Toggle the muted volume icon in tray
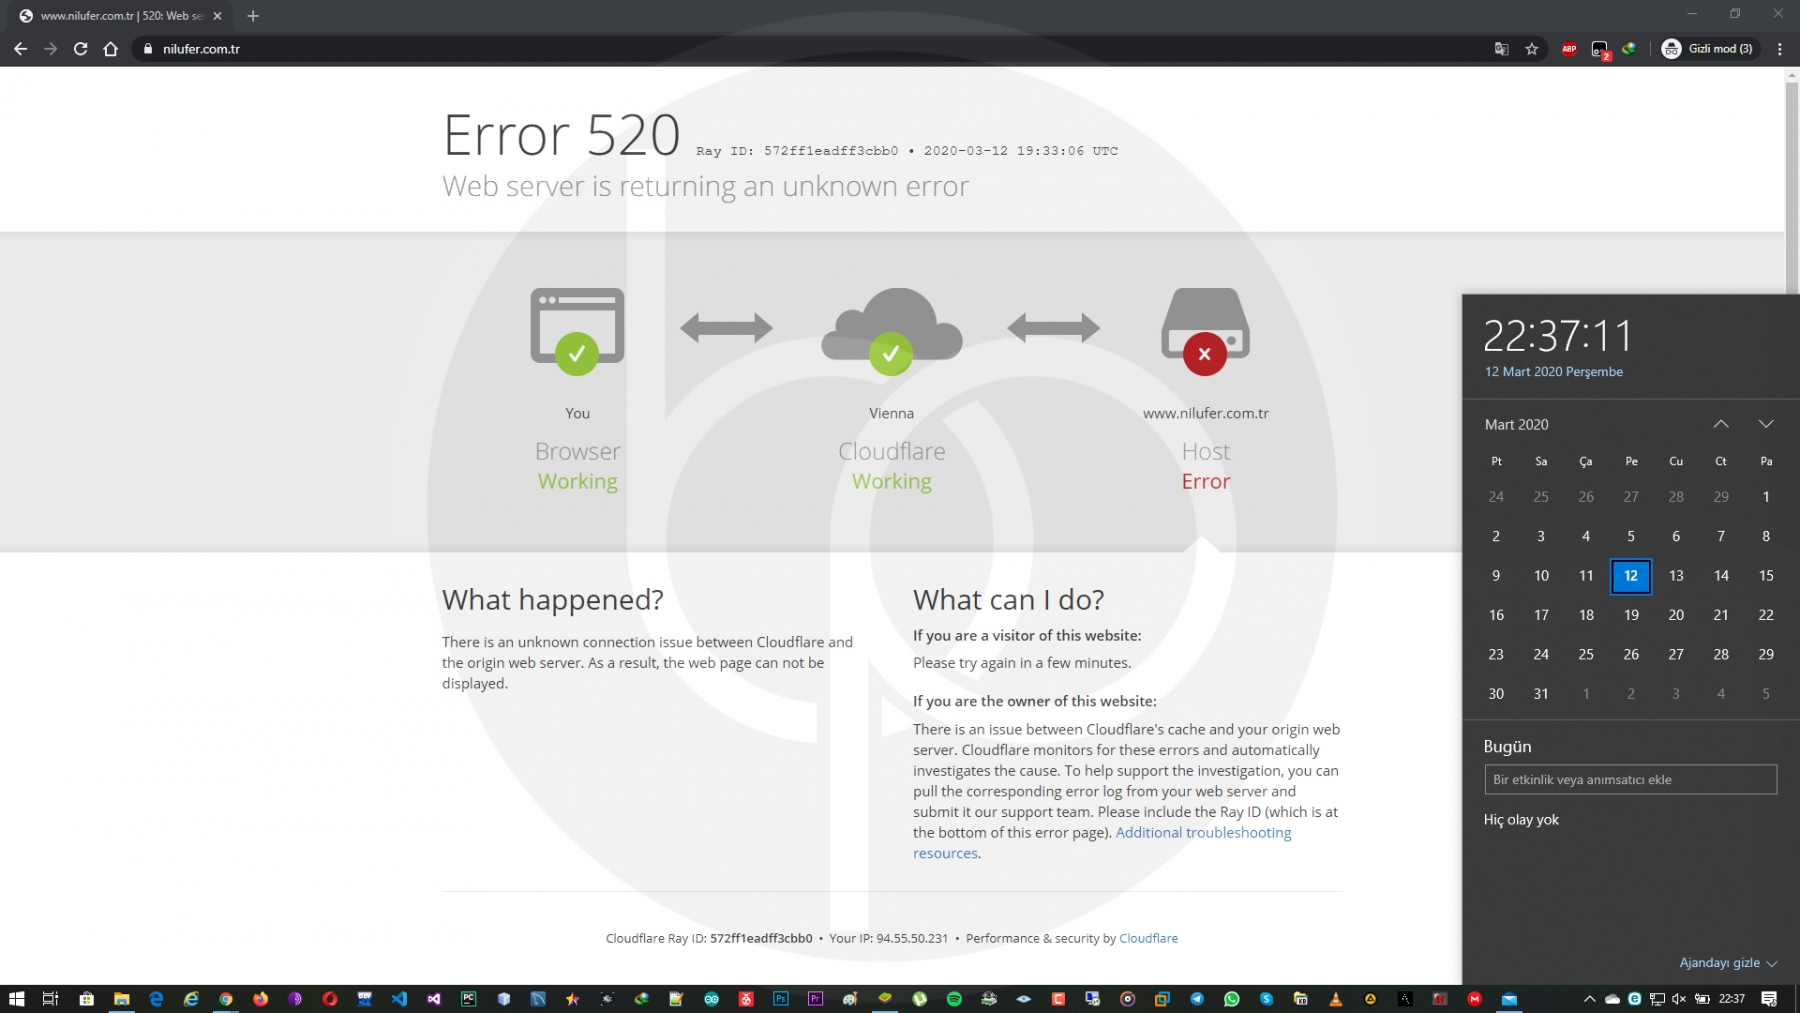 click(1679, 999)
